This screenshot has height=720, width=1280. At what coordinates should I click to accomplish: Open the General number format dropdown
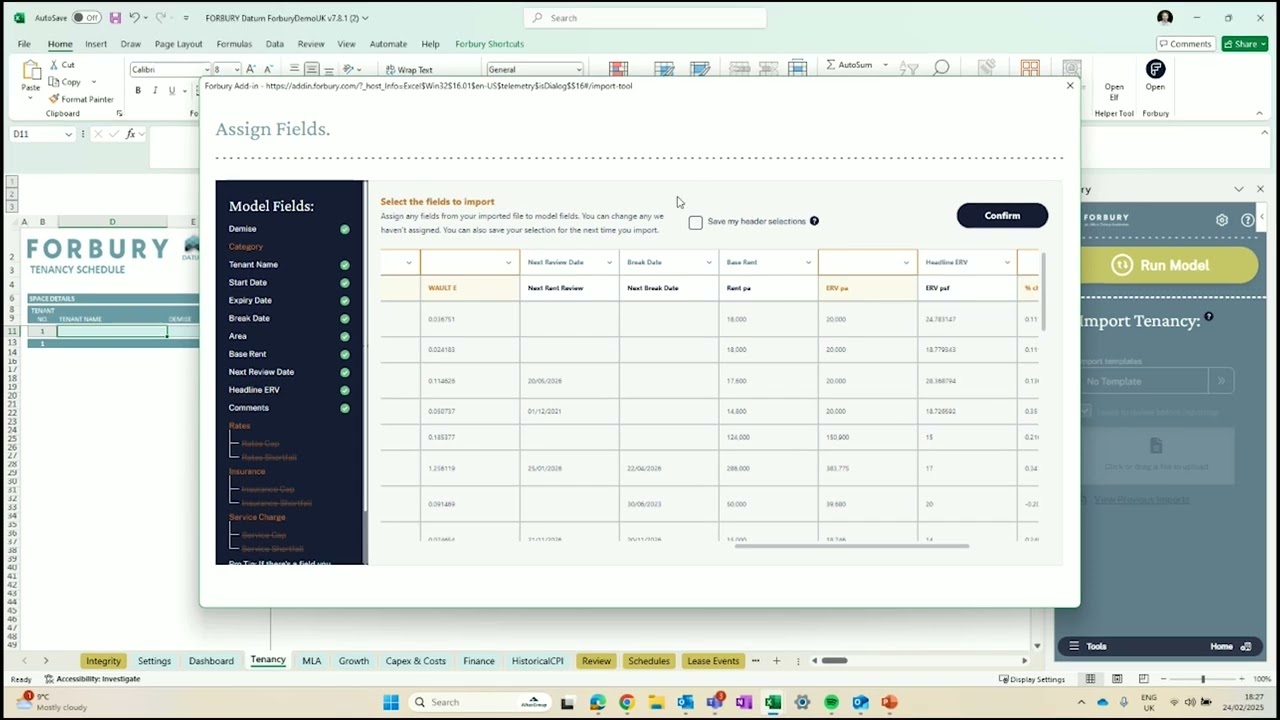[579, 70]
